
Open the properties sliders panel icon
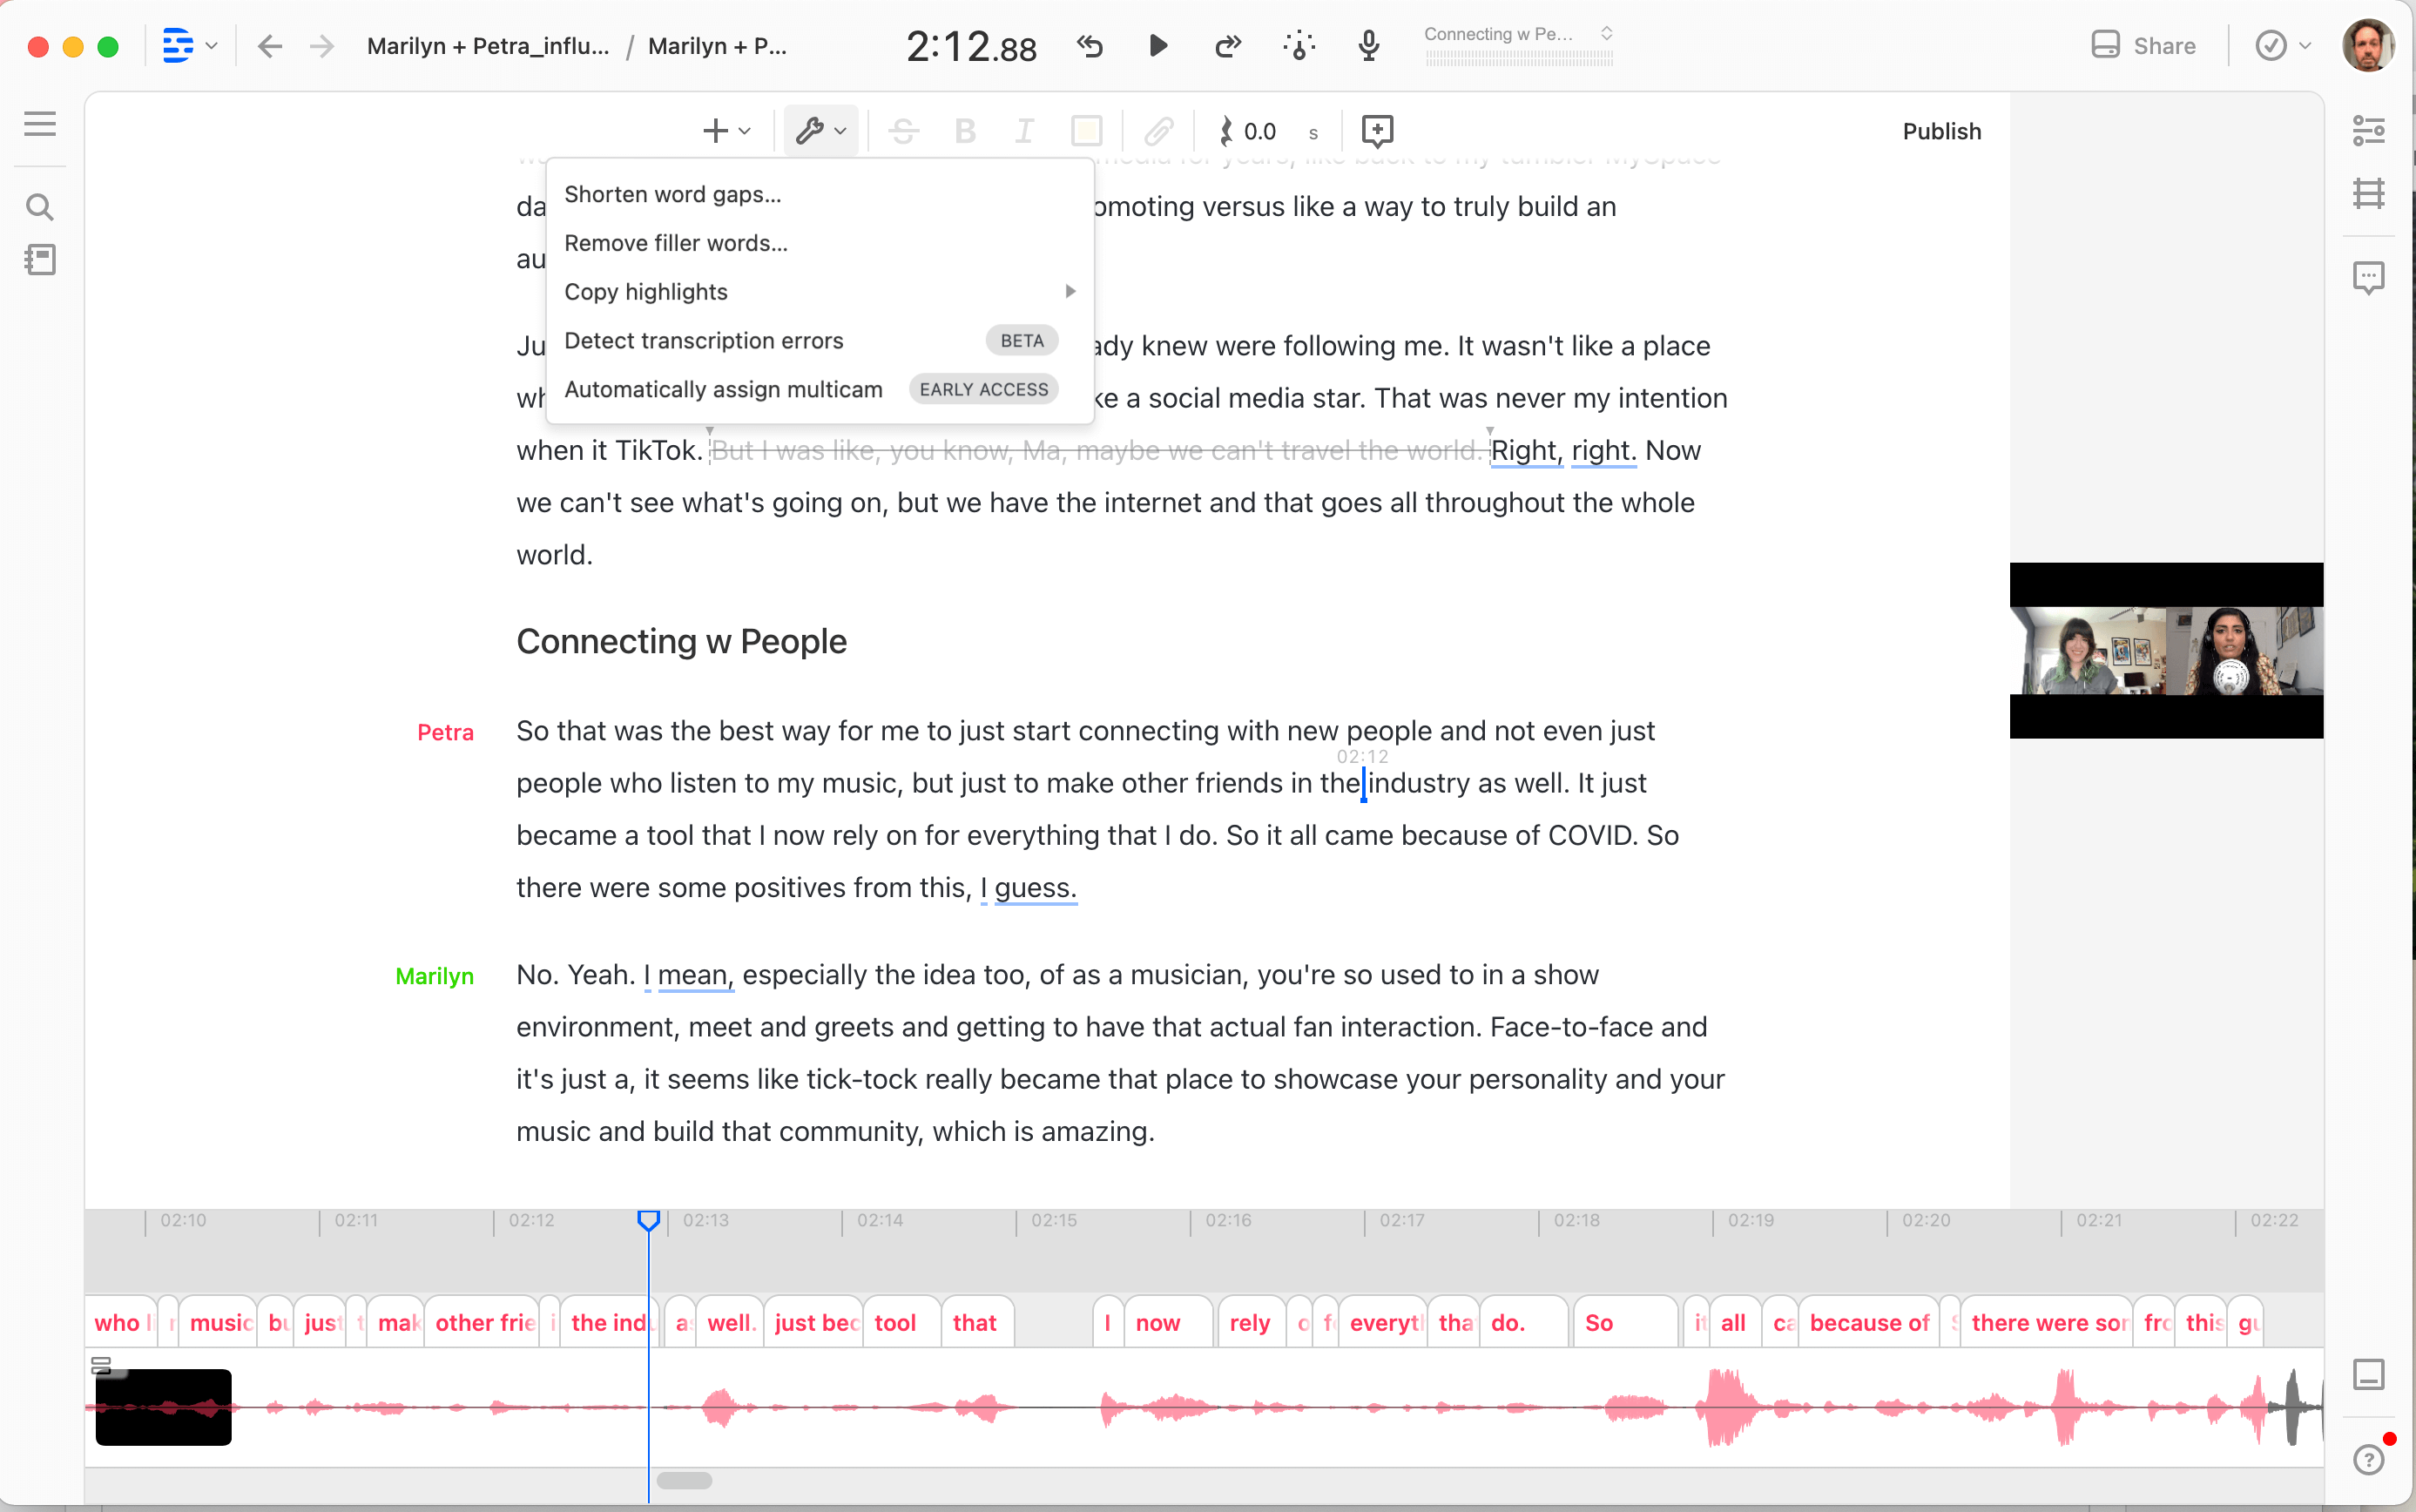(2368, 131)
